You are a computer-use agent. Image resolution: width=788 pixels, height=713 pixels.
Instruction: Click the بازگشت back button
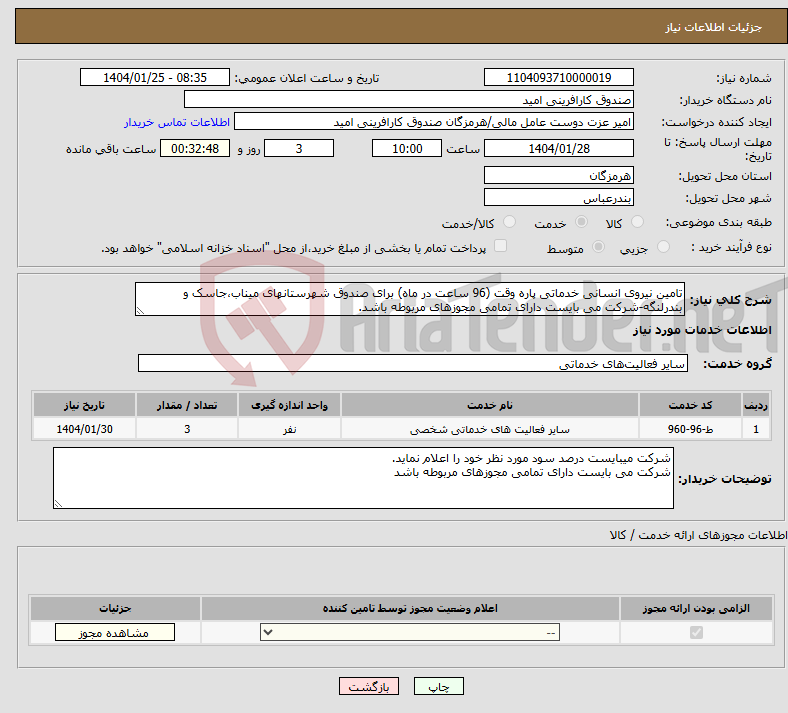[x=369, y=686]
